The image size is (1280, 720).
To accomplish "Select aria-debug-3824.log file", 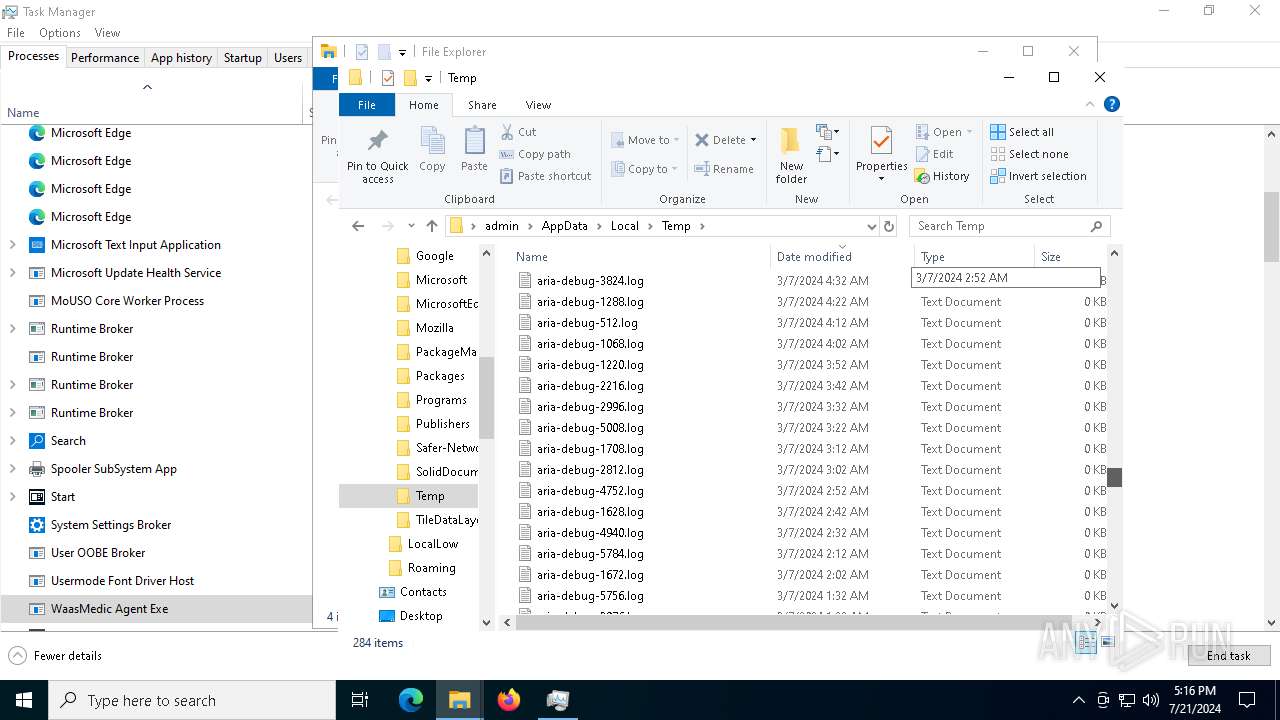I will pyautogui.click(x=590, y=281).
